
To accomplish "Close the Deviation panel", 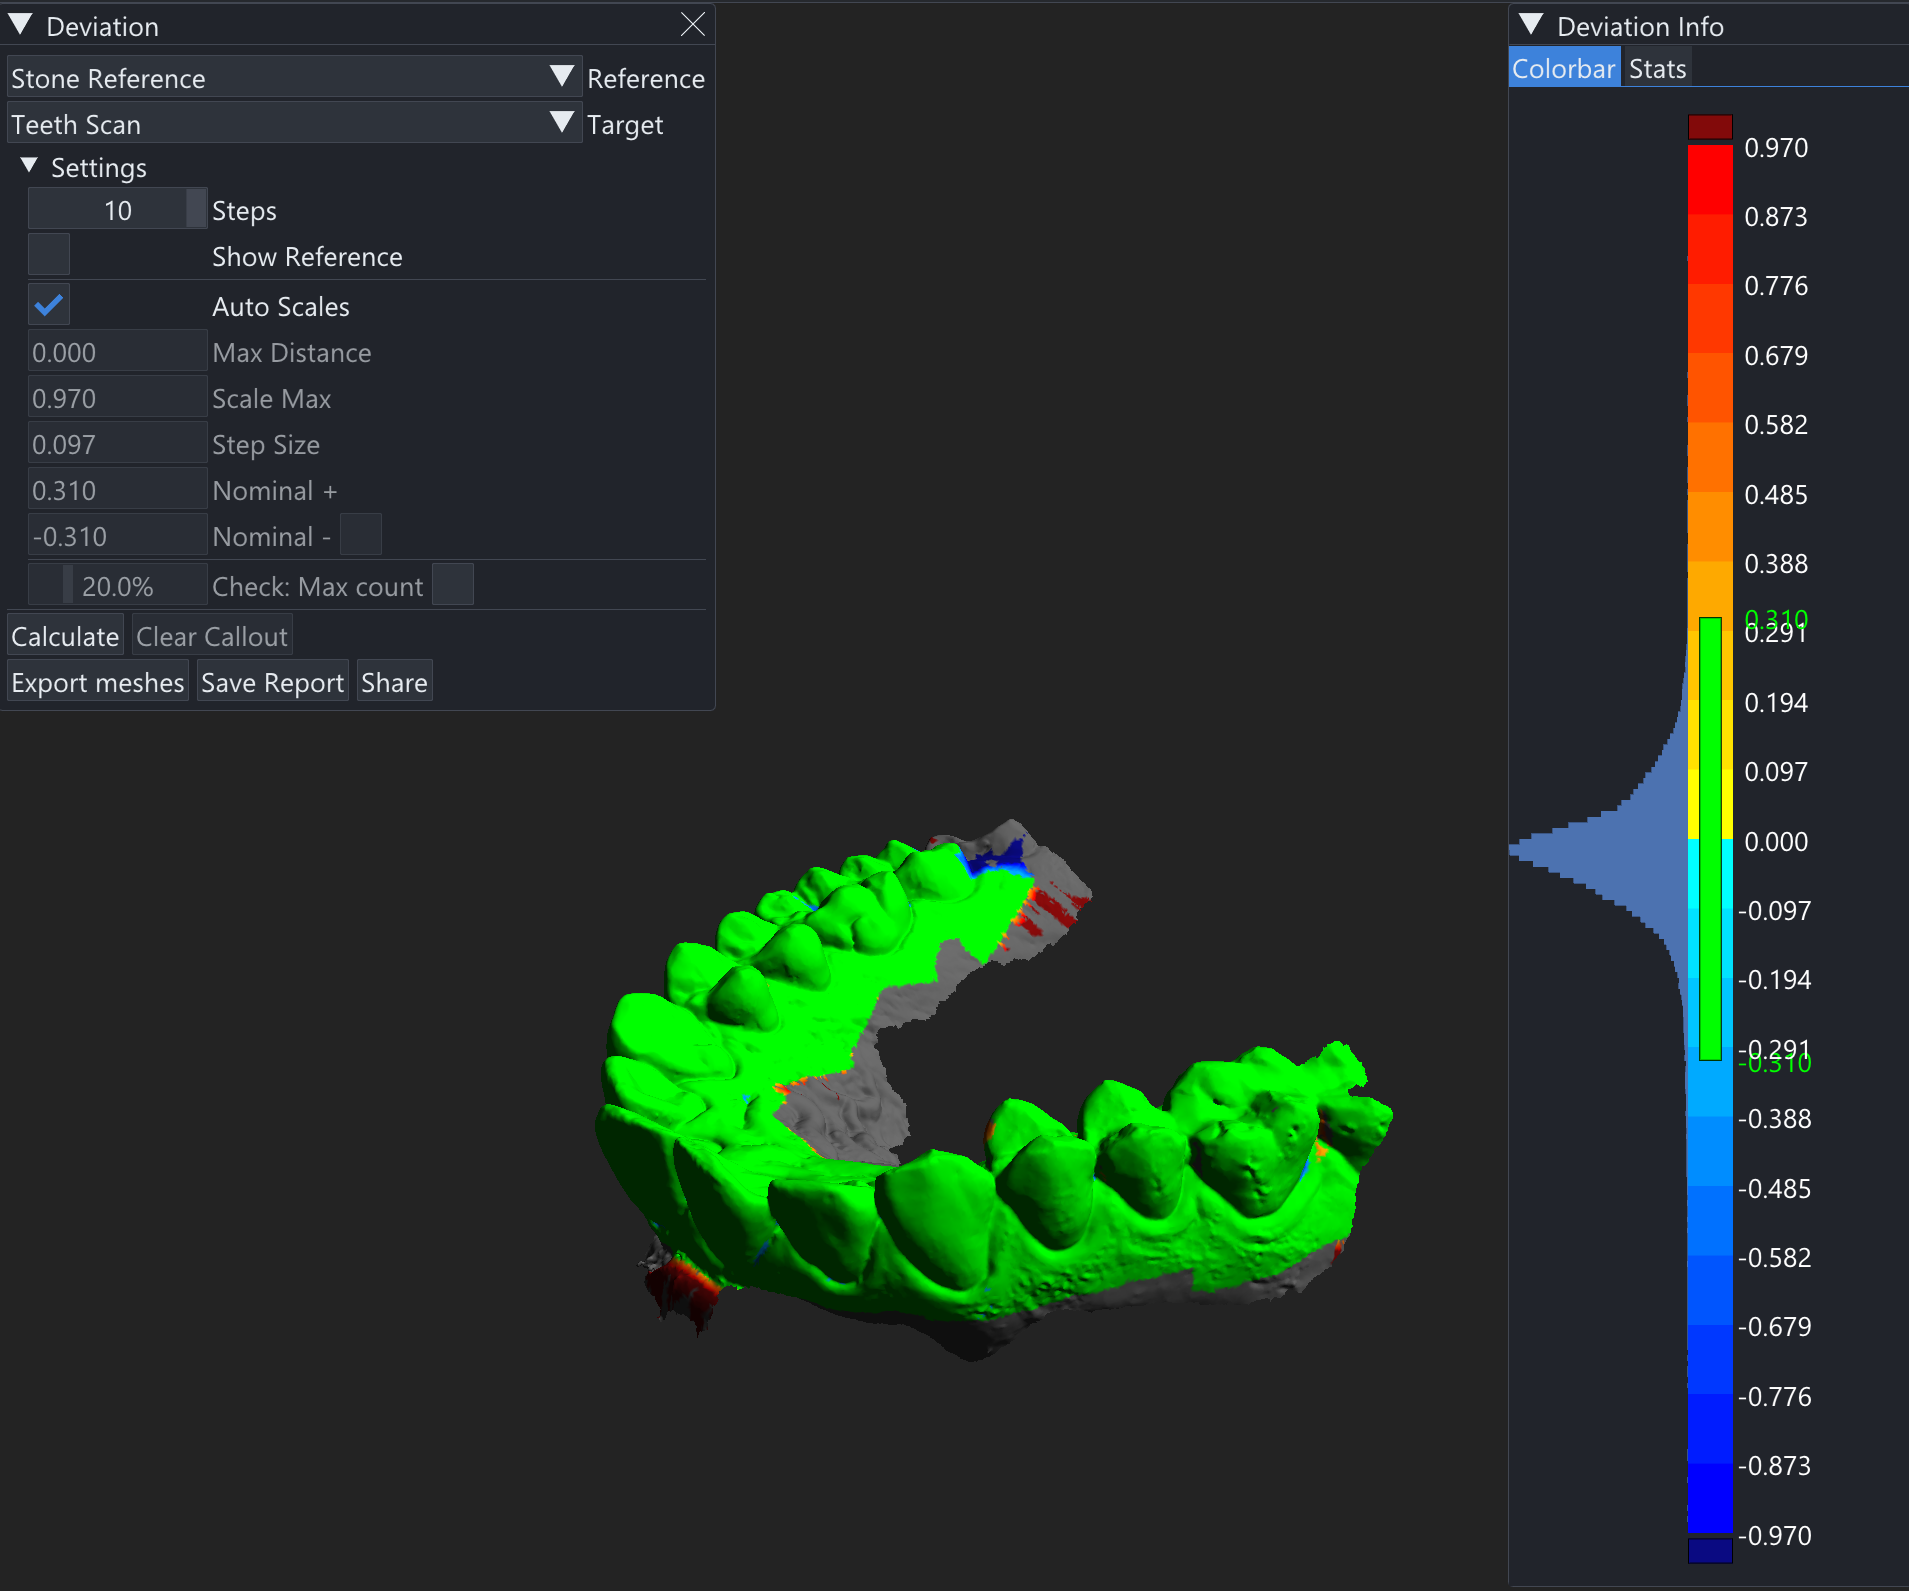I will [692, 25].
